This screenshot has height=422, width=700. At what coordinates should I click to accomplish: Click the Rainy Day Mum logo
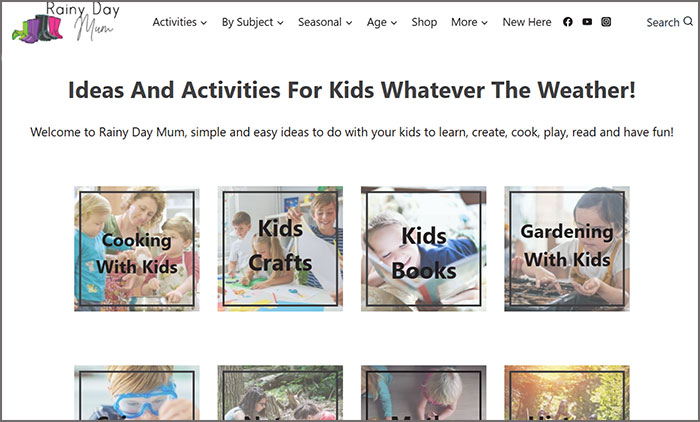(62, 23)
